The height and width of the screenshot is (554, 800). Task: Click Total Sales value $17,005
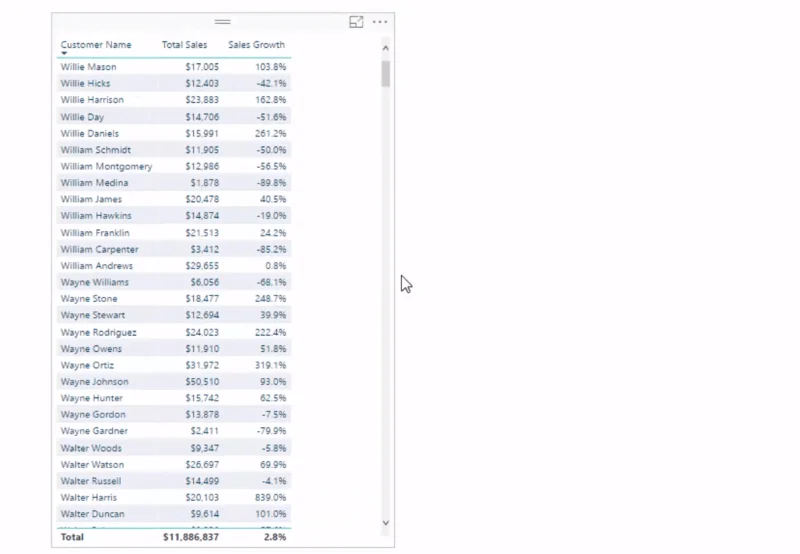coord(202,67)
